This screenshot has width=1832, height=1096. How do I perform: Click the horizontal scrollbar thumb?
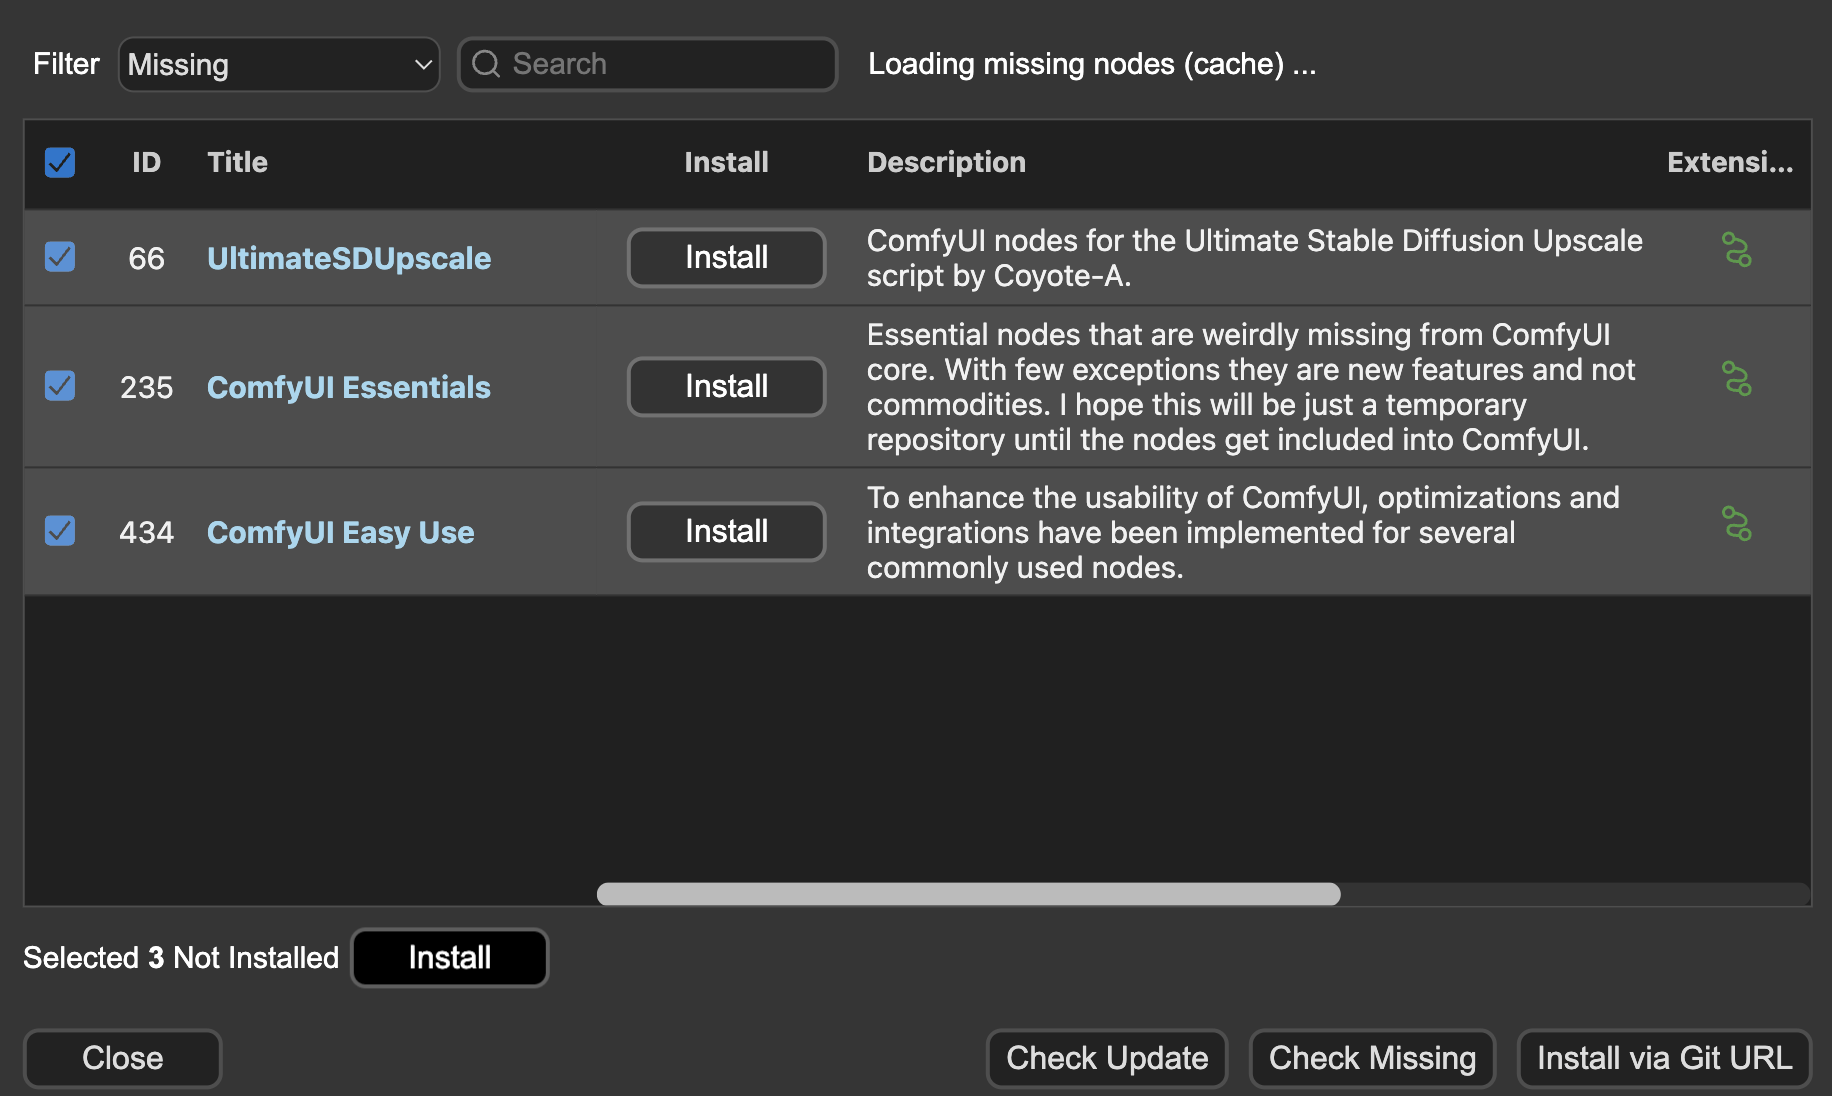968,894
